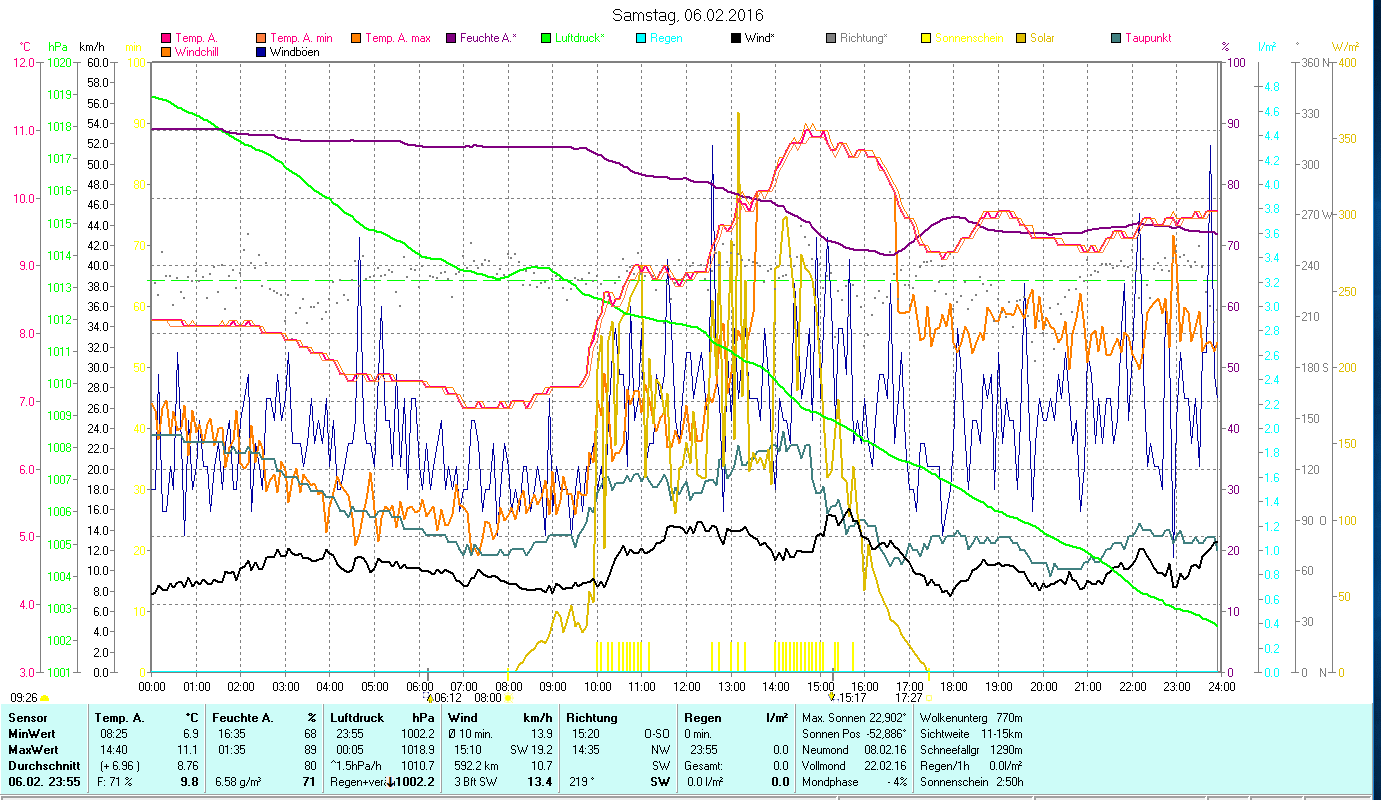
Task: Click the Richtung column header in table
Action: (592, 718)
